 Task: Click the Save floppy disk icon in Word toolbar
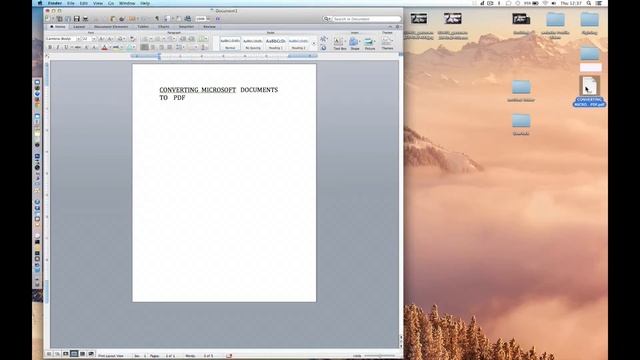click(77, 19)
